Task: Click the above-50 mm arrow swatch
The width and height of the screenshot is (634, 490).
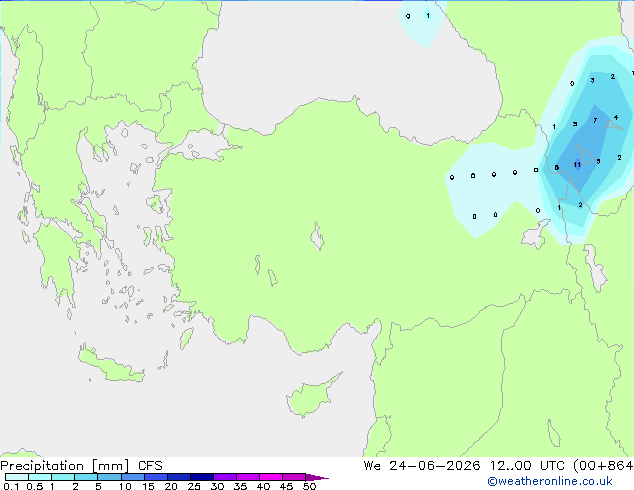Action: click(x=317, y=477)
